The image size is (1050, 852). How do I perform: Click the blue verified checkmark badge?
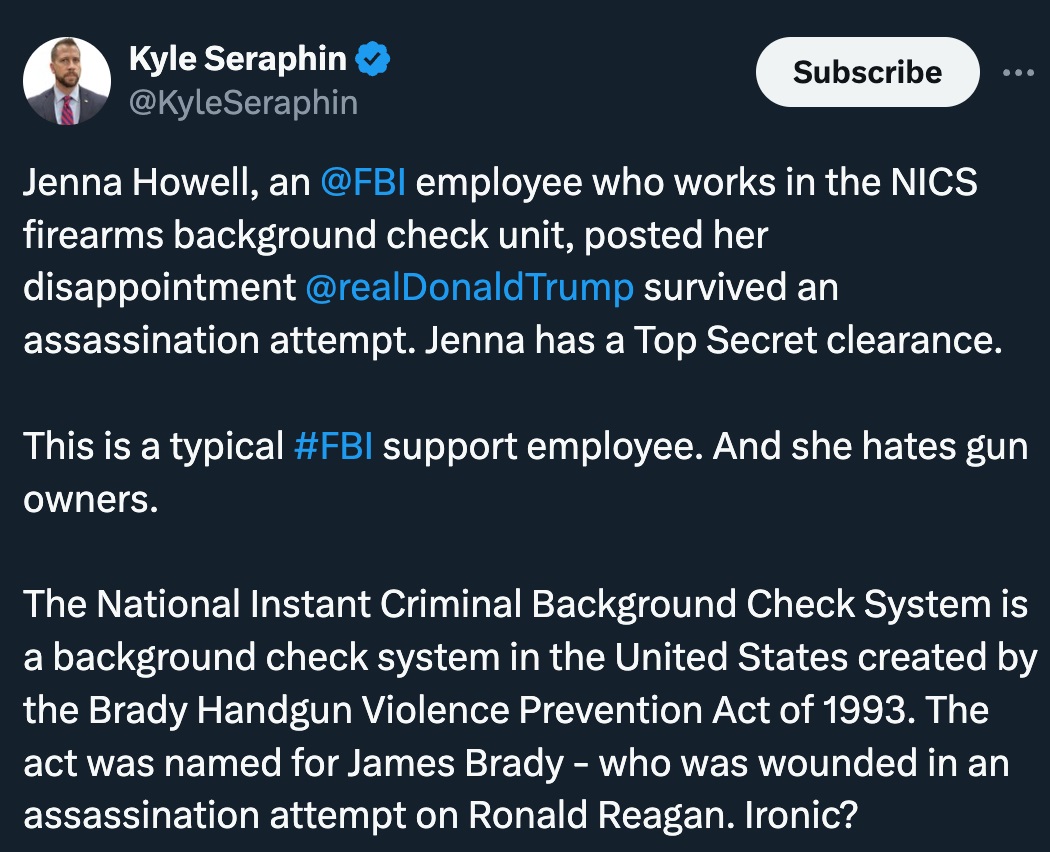click(372, 58)
